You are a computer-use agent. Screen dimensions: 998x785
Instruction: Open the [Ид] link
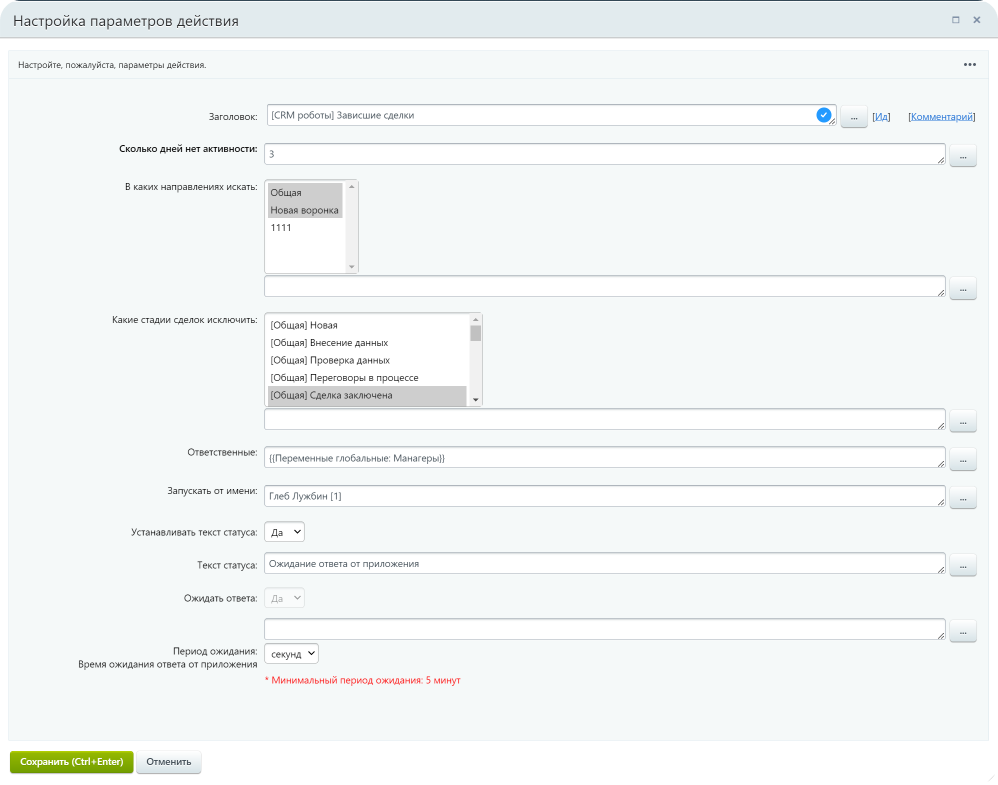click(881, 117)
